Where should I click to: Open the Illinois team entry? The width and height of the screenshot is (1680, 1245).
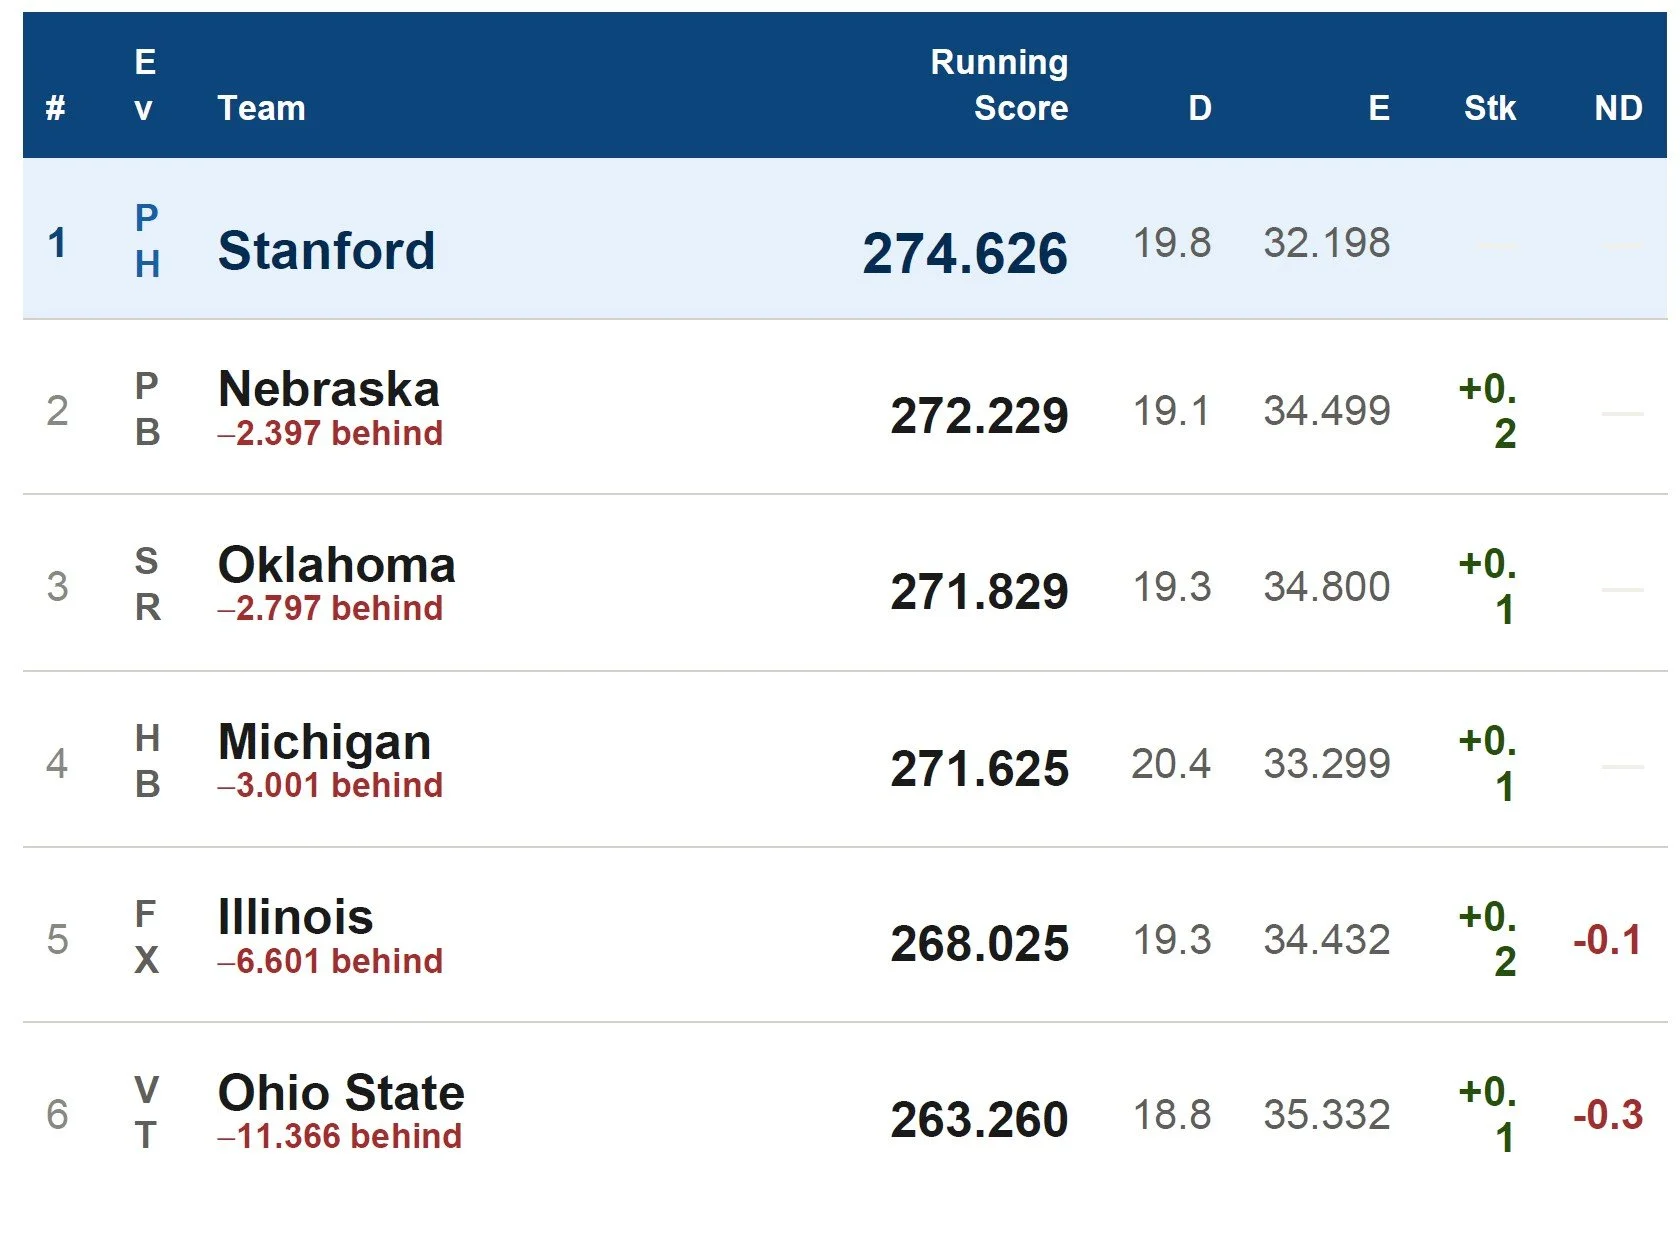pos(295,917)
